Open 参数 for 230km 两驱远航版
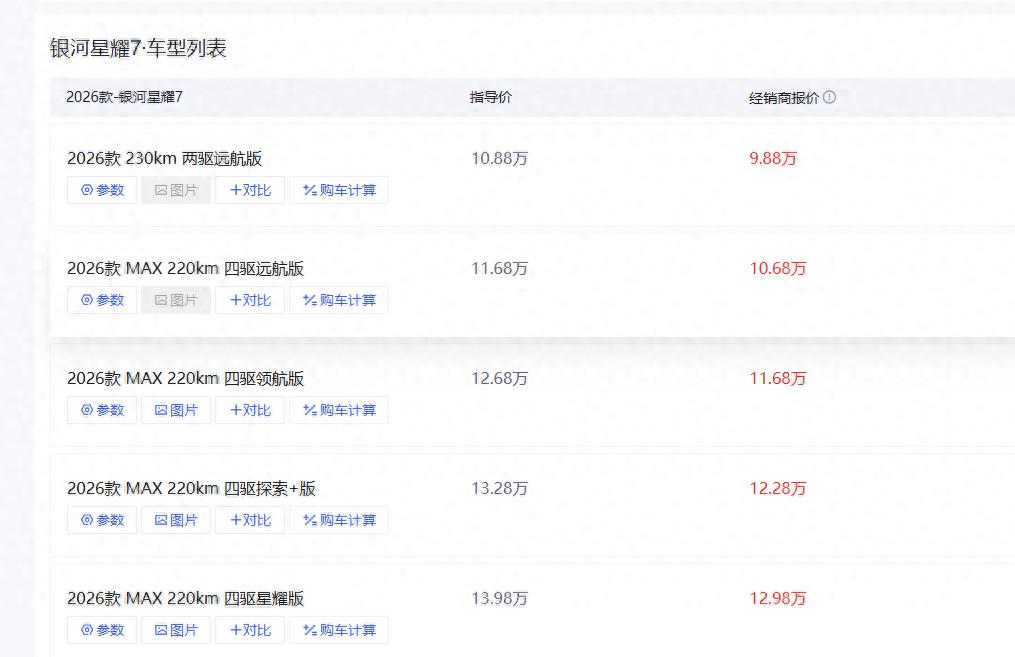Viewport: 1015px width, 657px height. click(102, 190)
